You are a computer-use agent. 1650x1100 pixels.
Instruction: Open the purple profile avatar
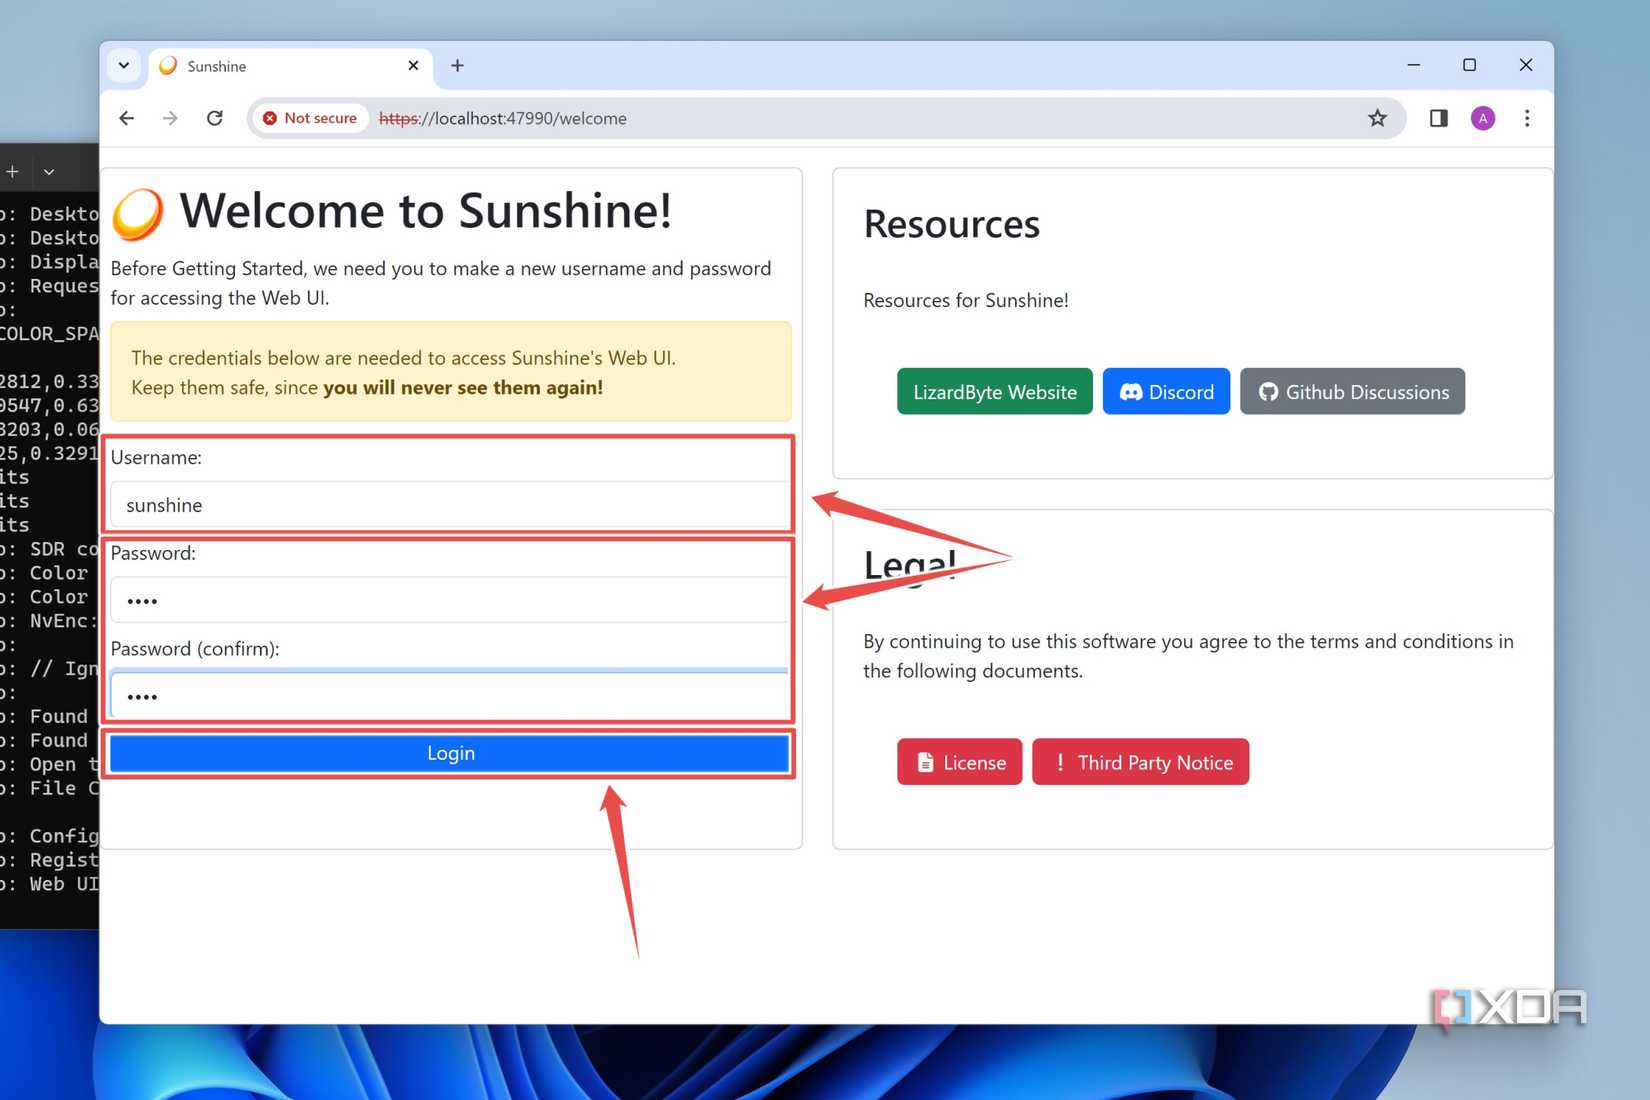pyautogui.click(x=1482, y=118)
